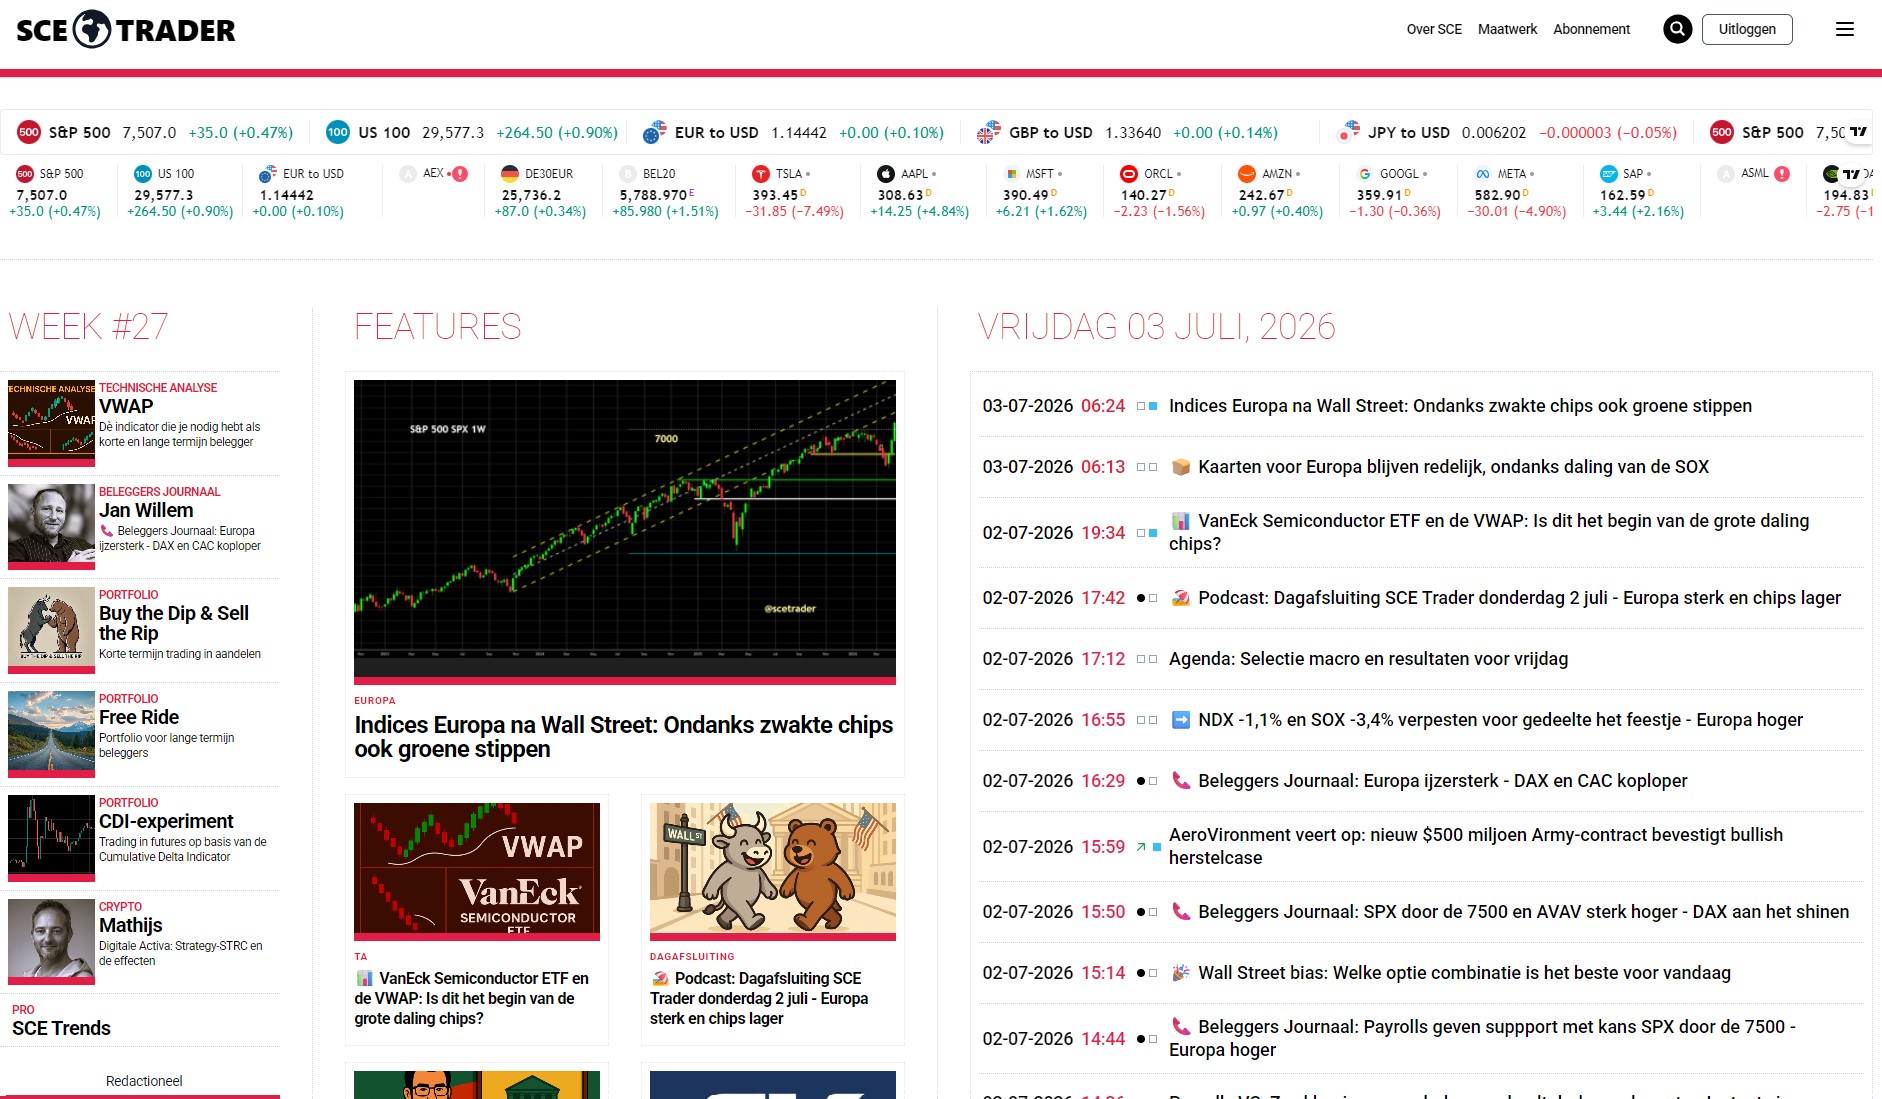Click the AMZN Amazon logo icon

point(1247,174)
